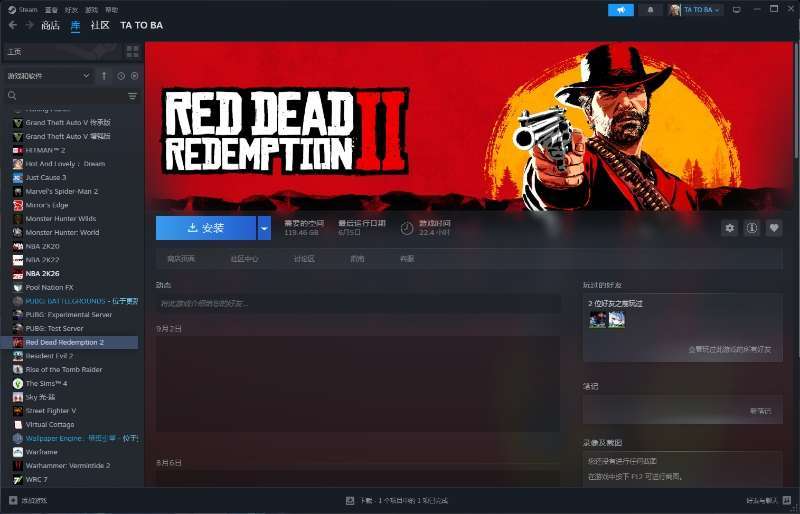Switch to Big Picture mode icon
800x514 pixels.
point(736,10)
